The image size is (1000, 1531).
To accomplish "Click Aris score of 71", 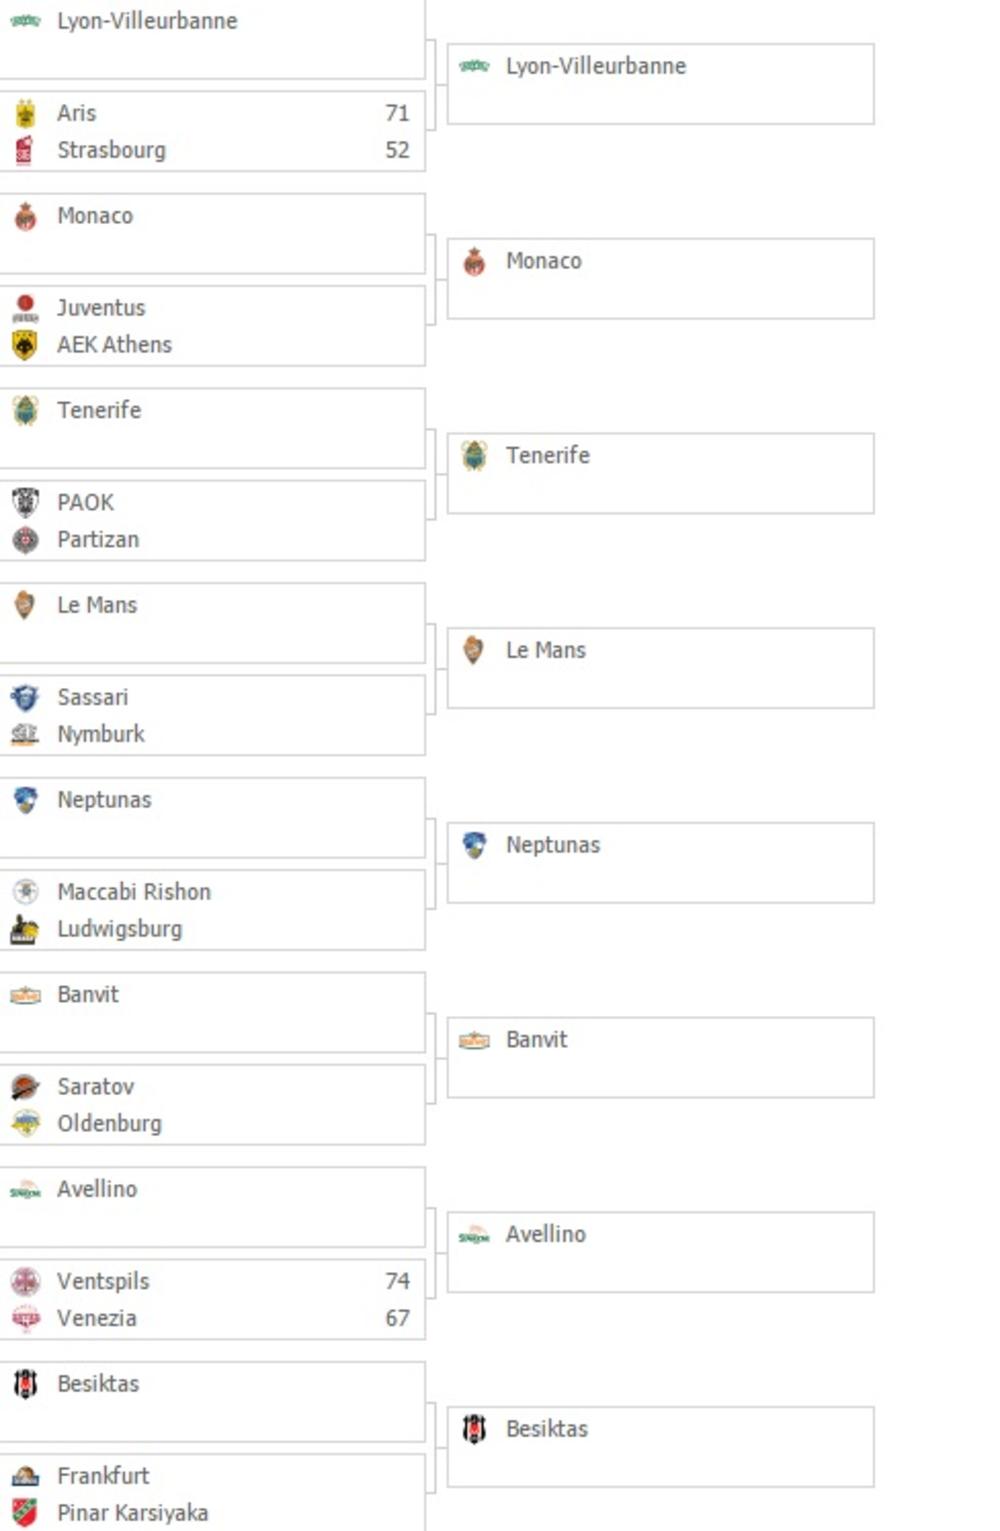I will (397, 113).
